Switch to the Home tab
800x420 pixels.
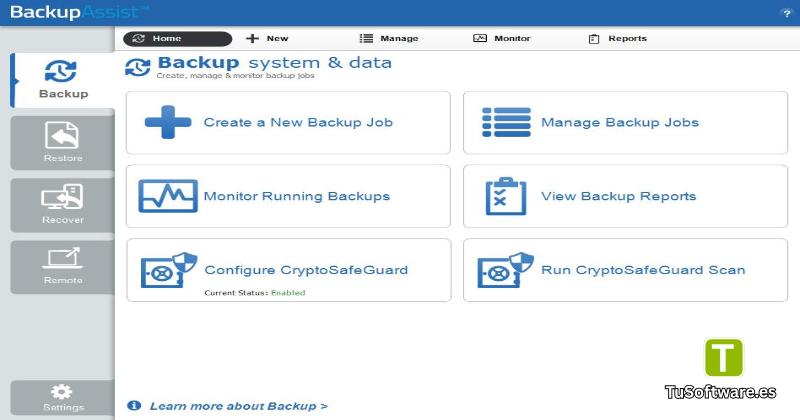(177, 38)
